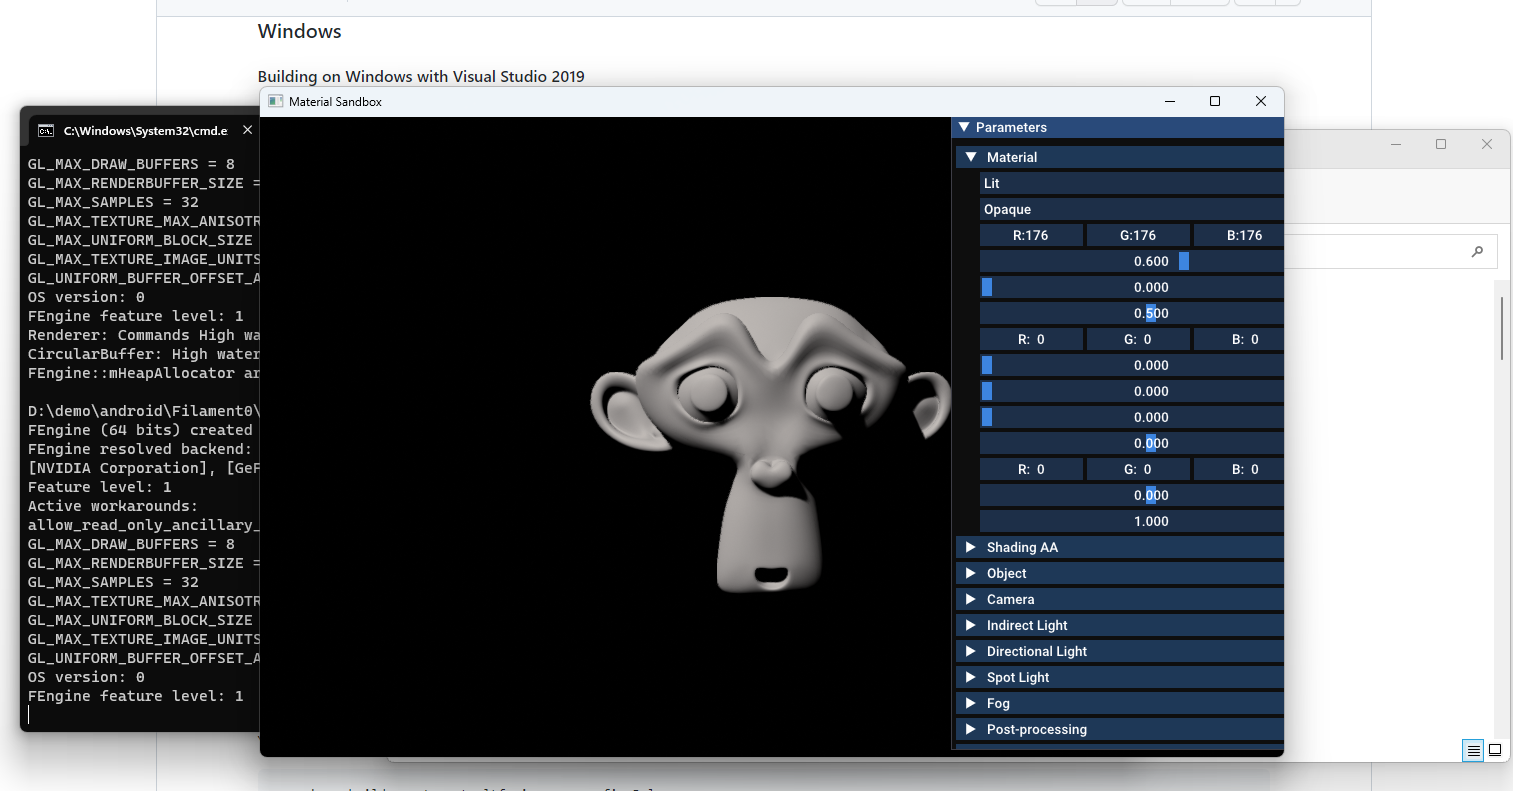Click the 'Active workarounds:' console line

click(x=113, y=506)
